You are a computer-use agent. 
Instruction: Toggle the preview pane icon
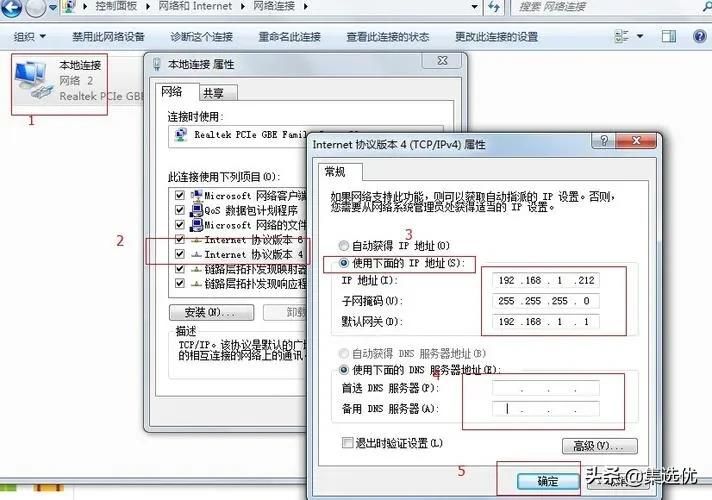click(x=669, y=36)
